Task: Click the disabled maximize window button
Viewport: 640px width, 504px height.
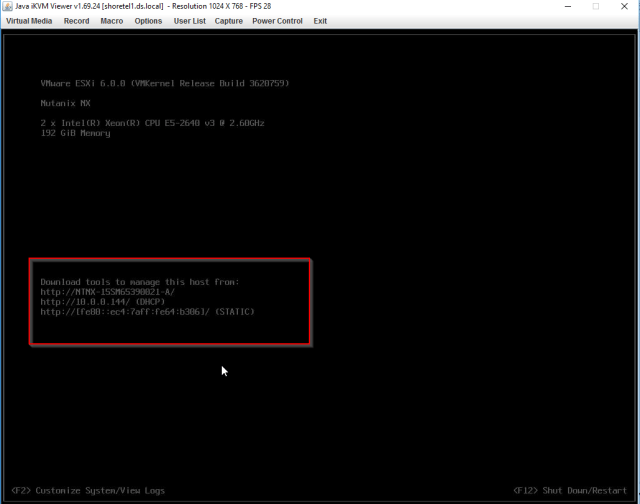Action: [596, 6]
